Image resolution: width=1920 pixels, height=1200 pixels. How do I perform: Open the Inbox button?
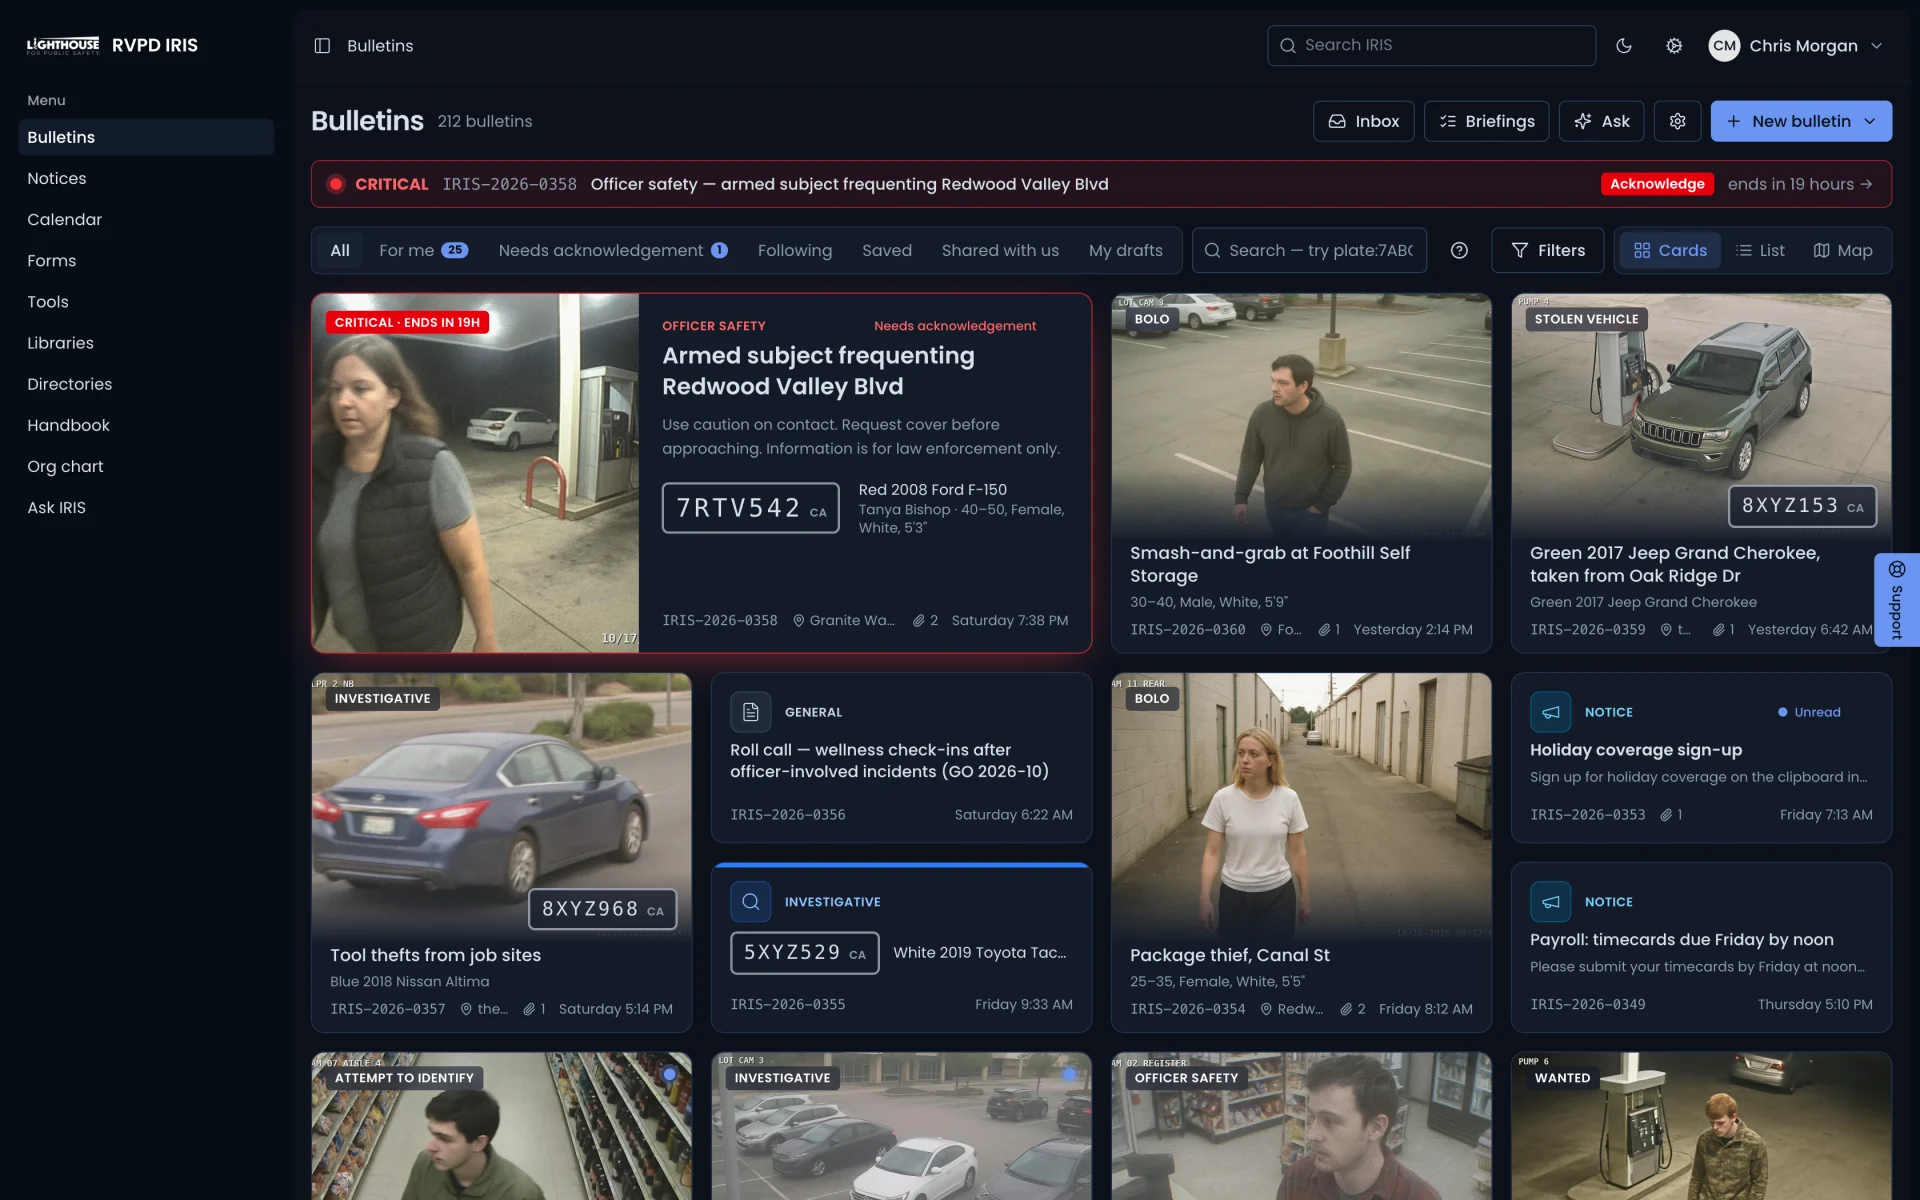click(1363, 121)
